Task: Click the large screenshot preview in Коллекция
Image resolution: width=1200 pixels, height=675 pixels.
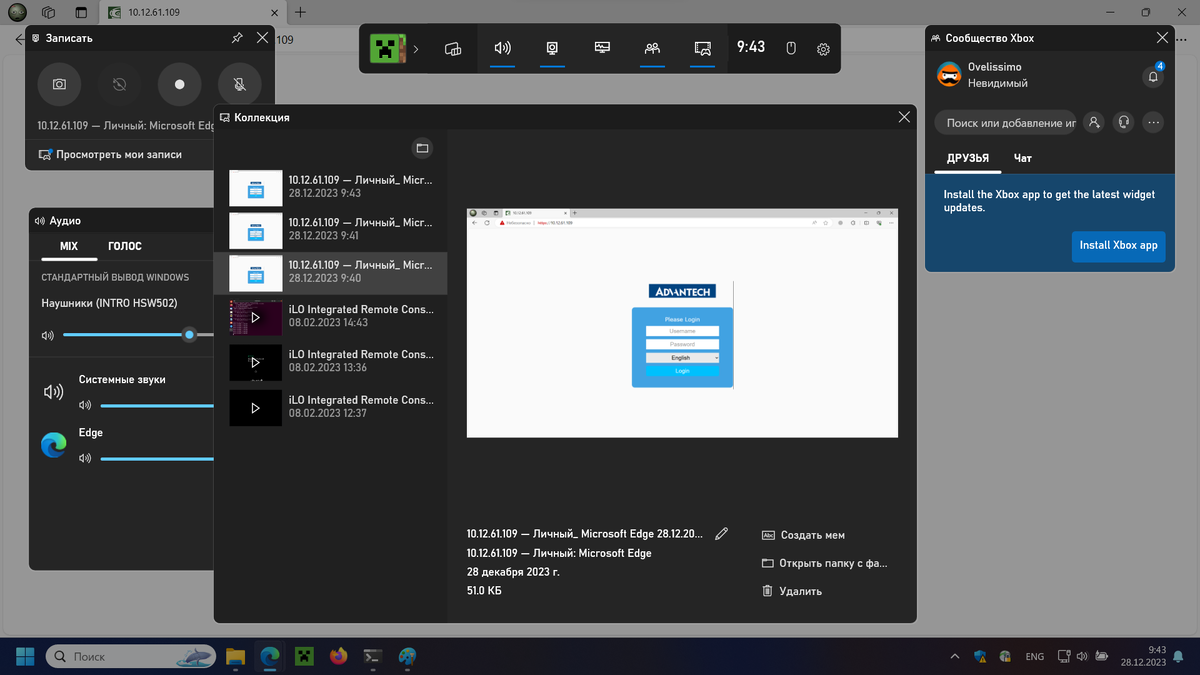Action: pos(682,323)
